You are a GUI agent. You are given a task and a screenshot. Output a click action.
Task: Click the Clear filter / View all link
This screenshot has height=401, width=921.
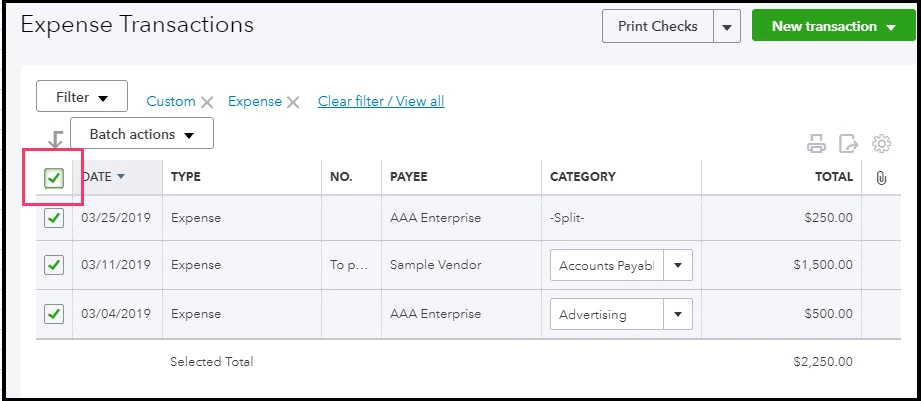[x=381, y=101]
